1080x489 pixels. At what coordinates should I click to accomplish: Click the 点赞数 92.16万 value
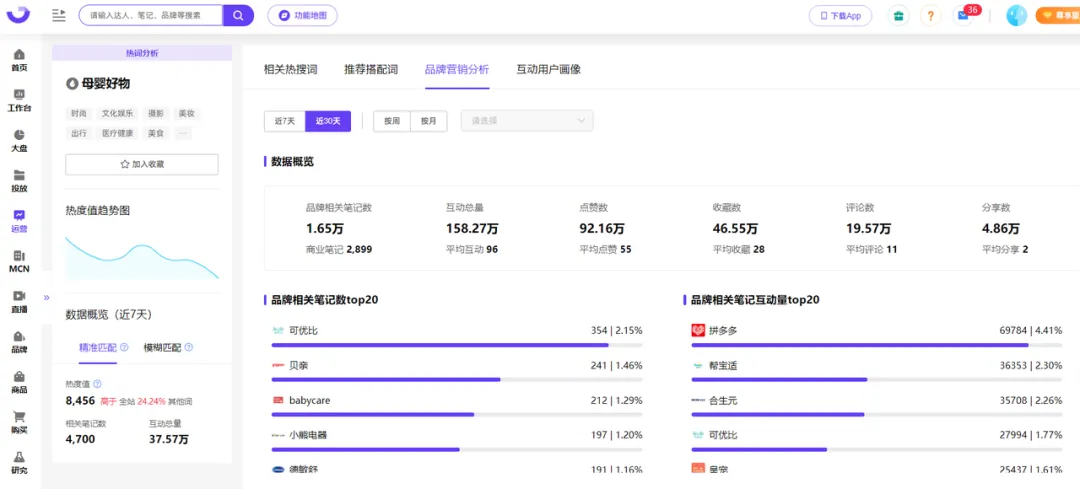coord(602,228)
